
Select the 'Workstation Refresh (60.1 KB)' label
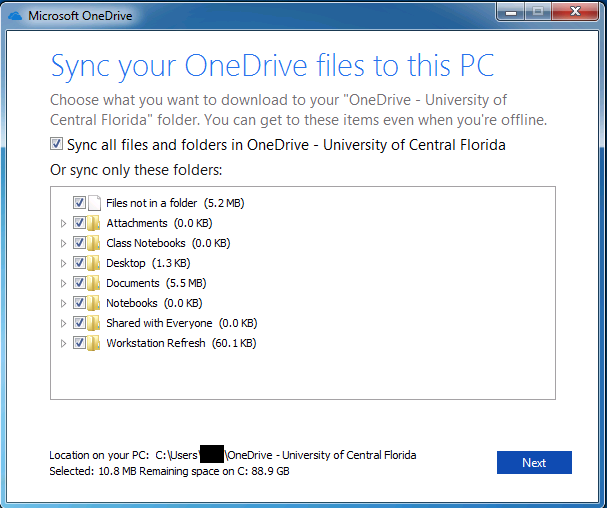[x=181, y=343]
